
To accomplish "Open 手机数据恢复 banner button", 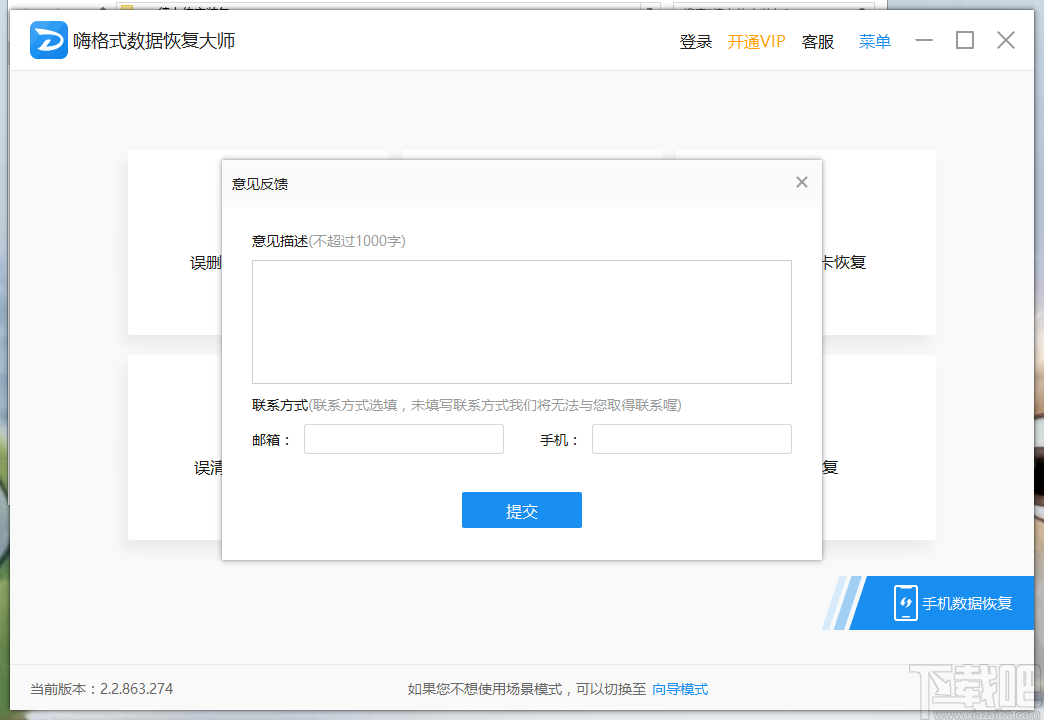I will click(942, 603).
